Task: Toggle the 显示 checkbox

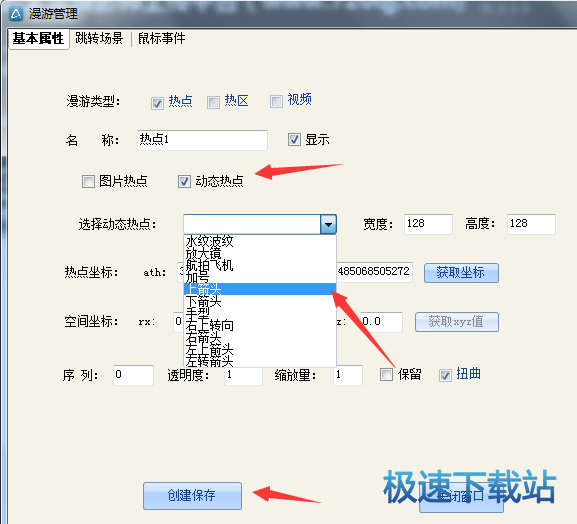Action: pos(294,139)
